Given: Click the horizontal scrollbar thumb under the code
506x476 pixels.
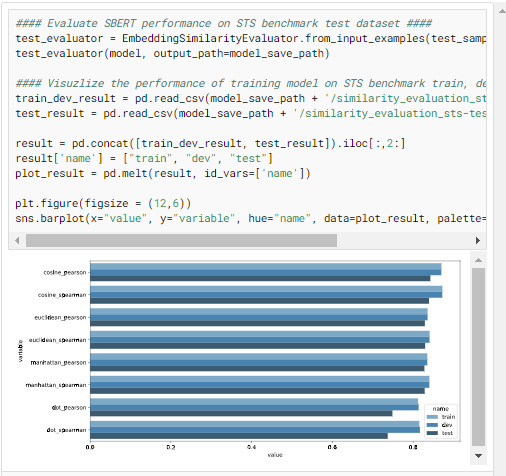Looking at the screenshot, I should click(181, 240).
